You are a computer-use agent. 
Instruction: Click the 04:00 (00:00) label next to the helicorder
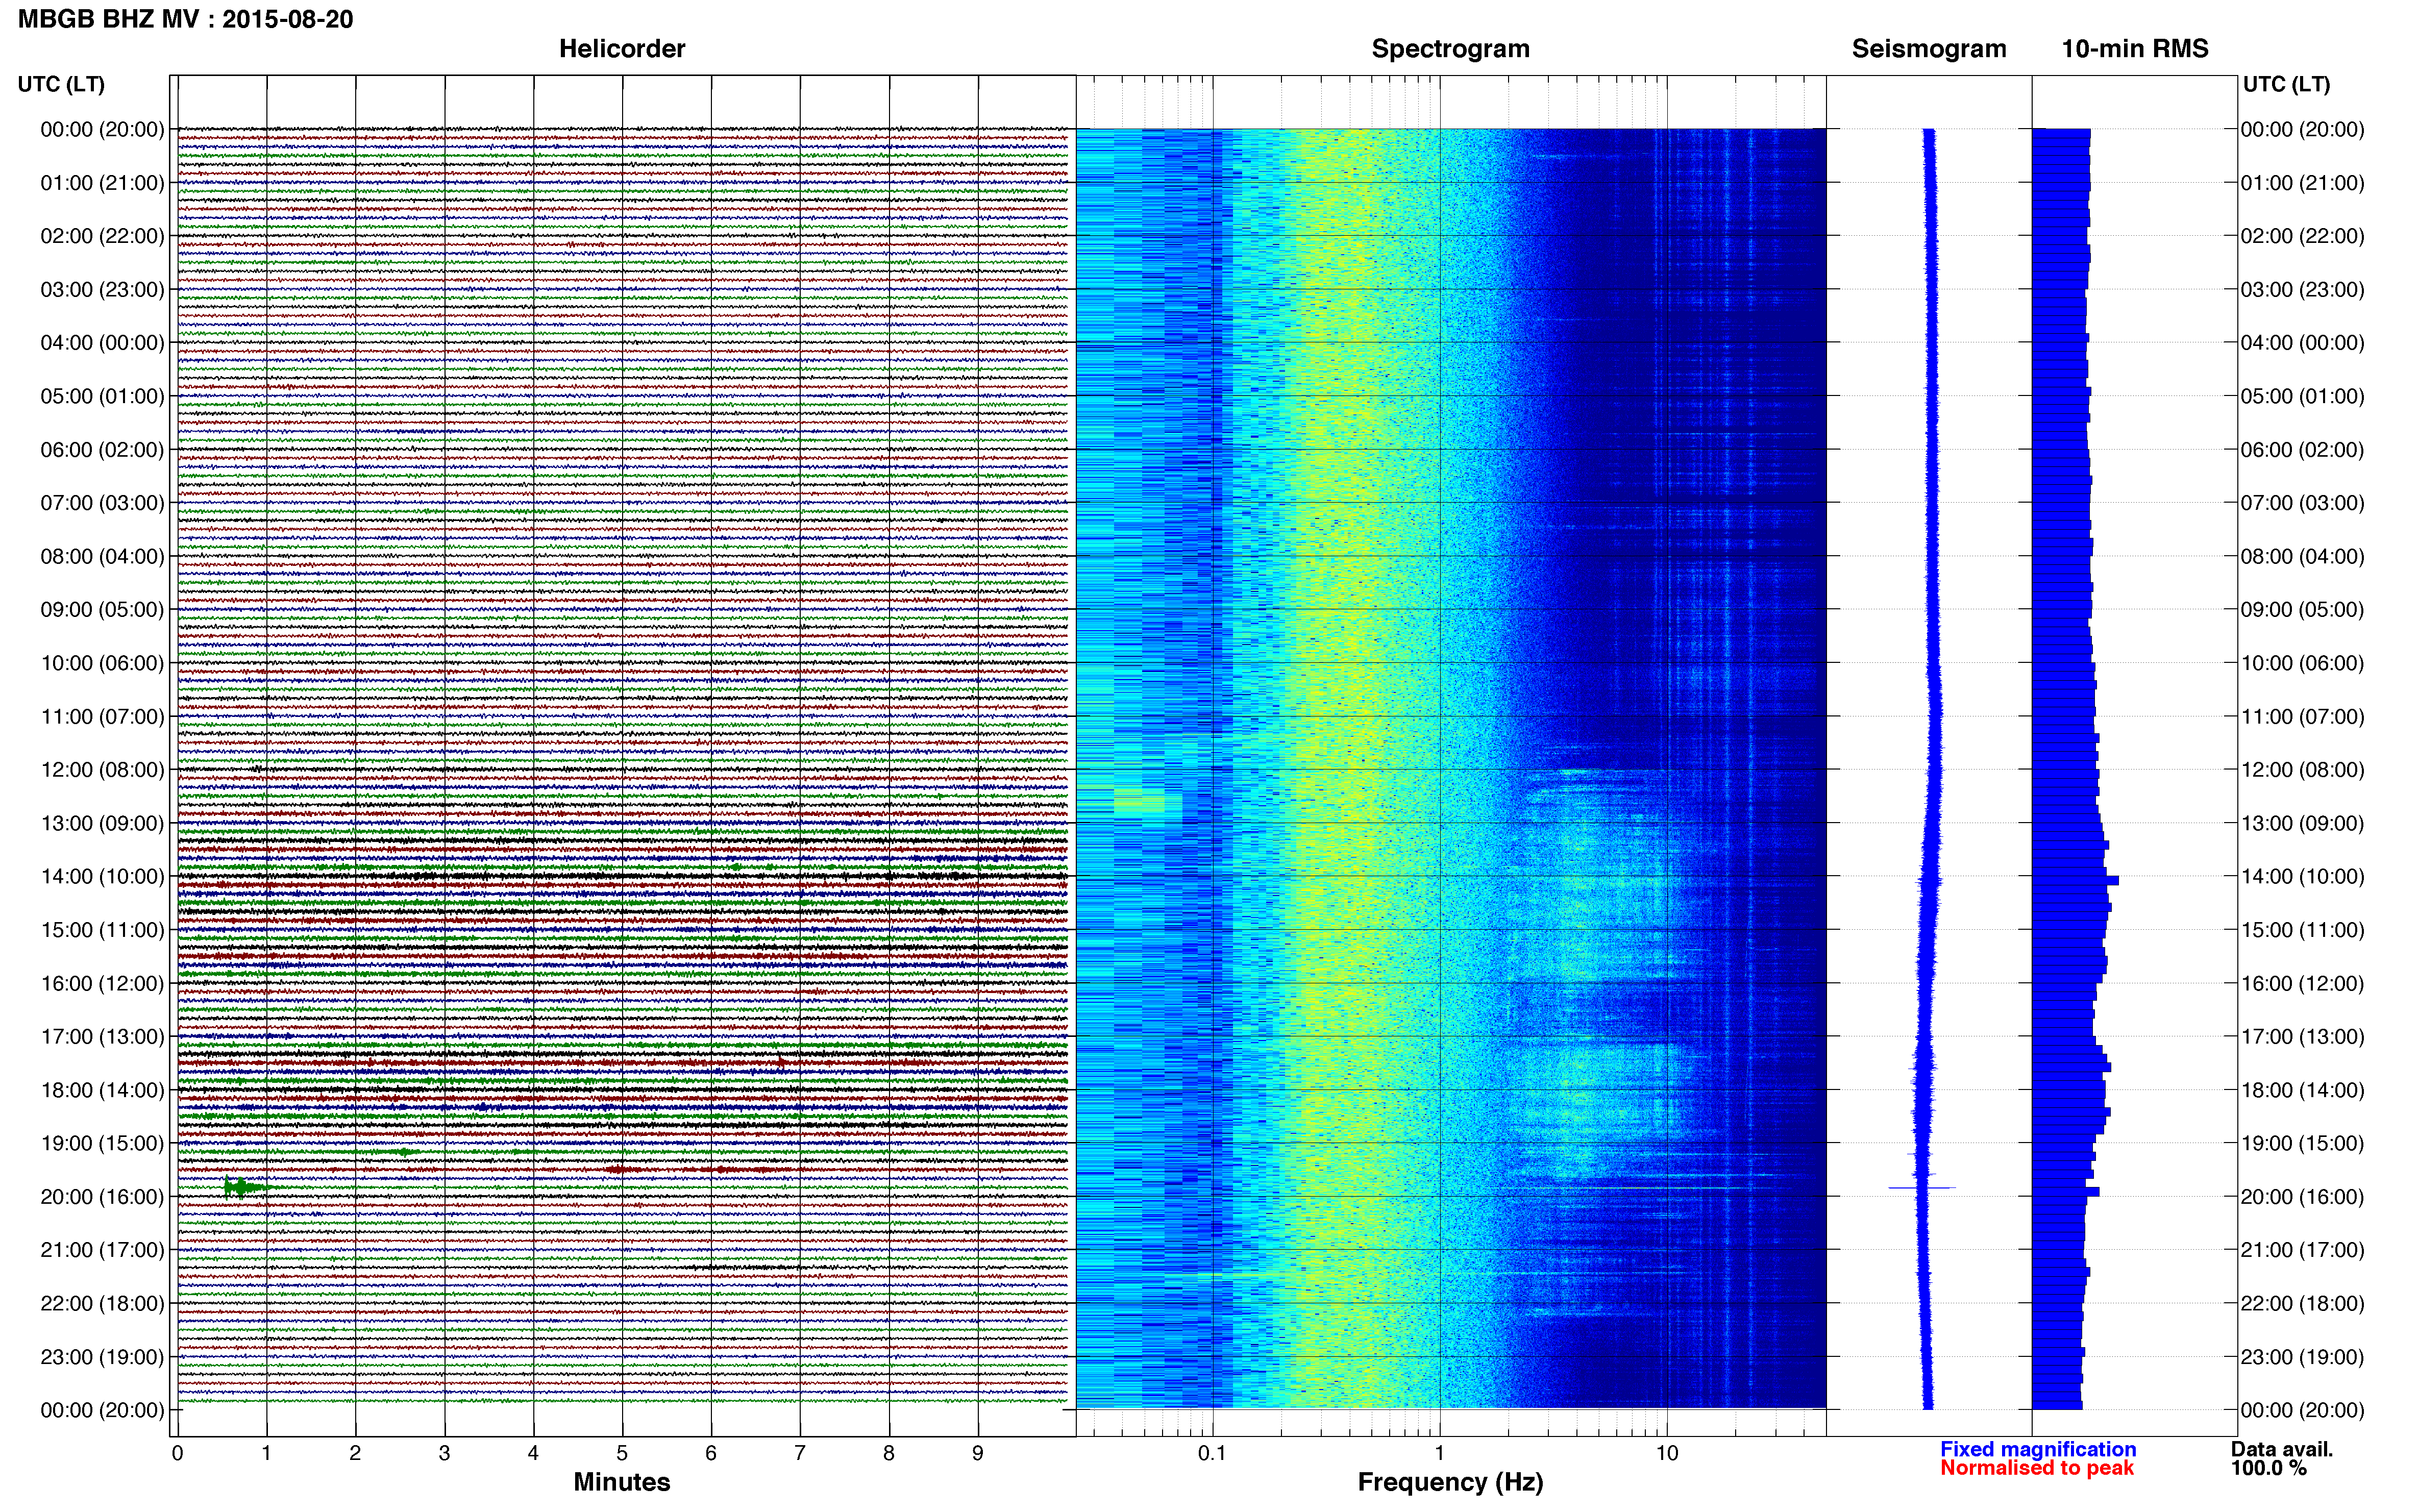click(x=102, y=343)
